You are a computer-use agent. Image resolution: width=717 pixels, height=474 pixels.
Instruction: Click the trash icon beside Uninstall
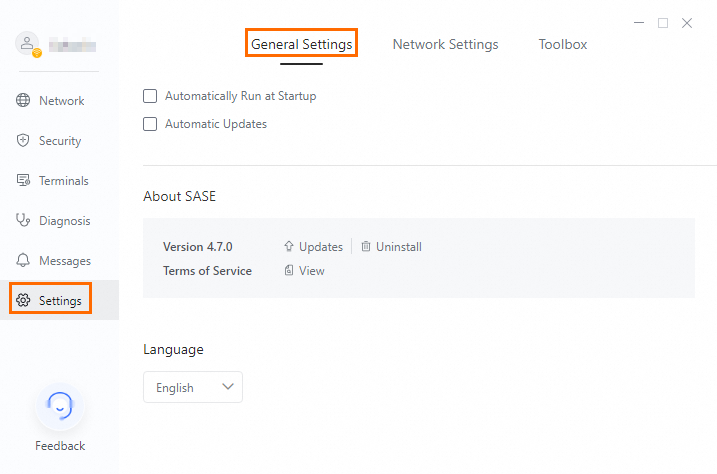(x=366, y=247)
